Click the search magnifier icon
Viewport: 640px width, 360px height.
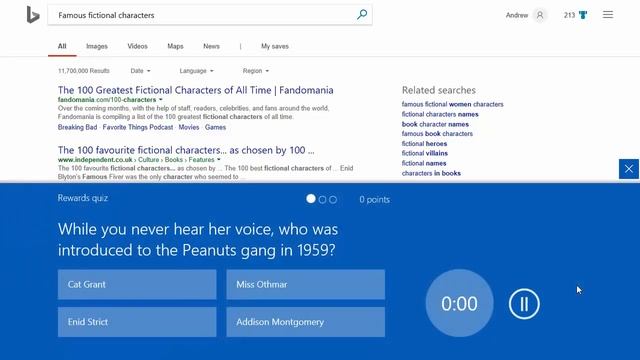tap(362, 15)
